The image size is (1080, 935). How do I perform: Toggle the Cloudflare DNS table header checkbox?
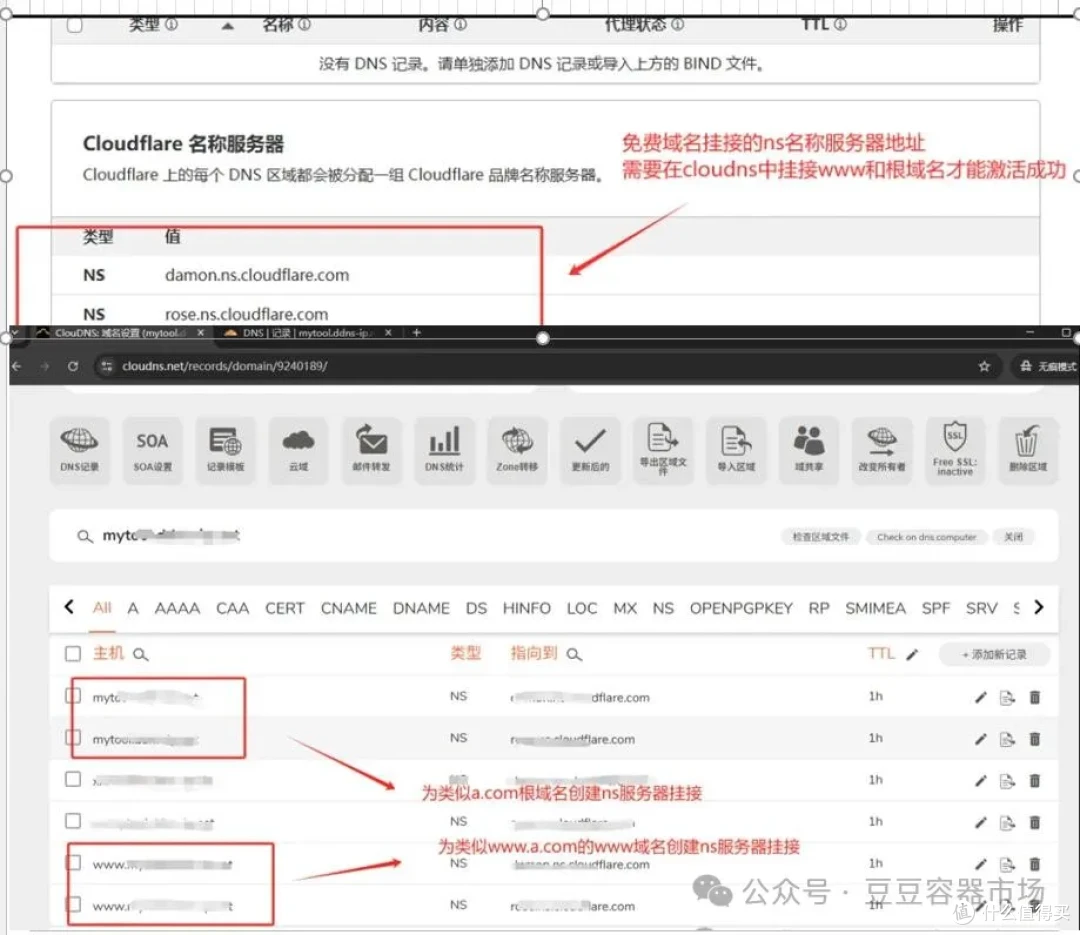pyautogui.click(x=75, y=25)
